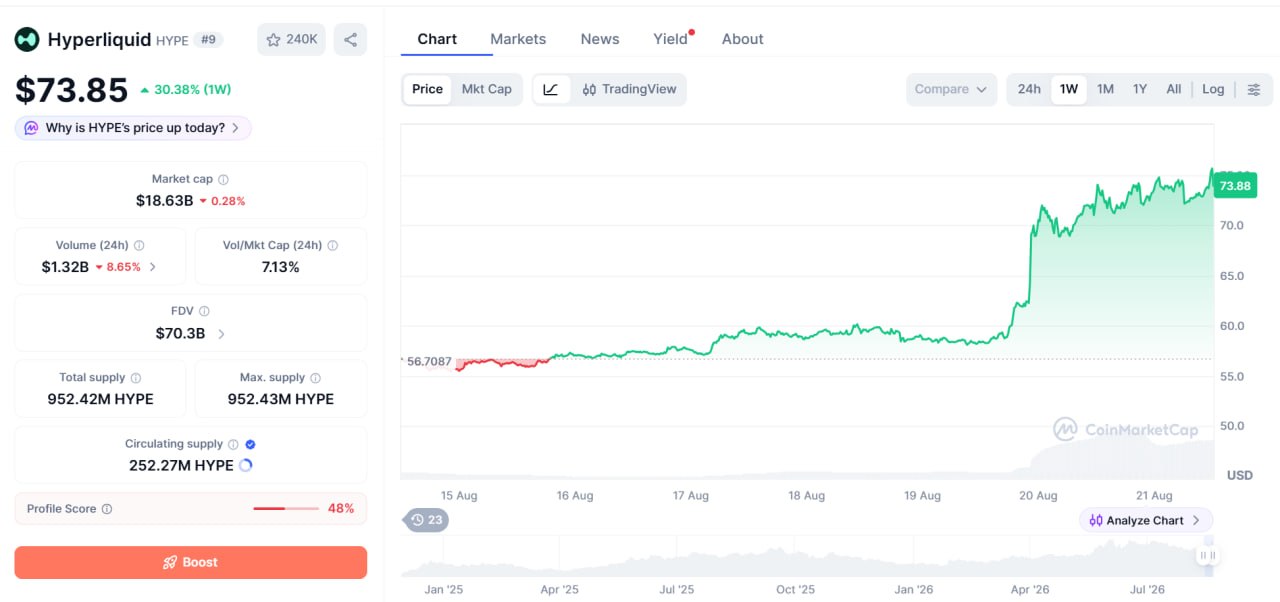Set chart range to All
Image resolution: width=1280 pixels, height=602 pixels.
pos(1174,89)
